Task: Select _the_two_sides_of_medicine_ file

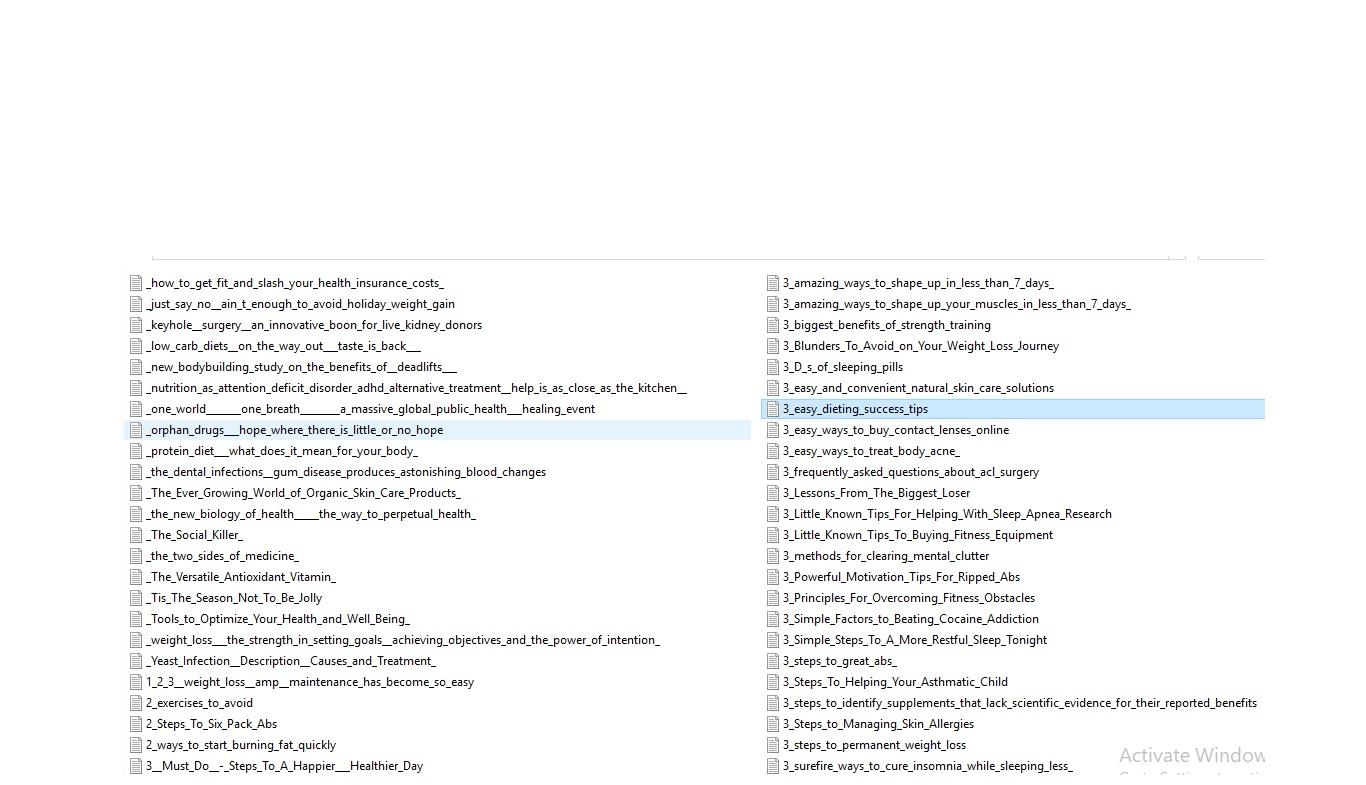Action: 222,556
